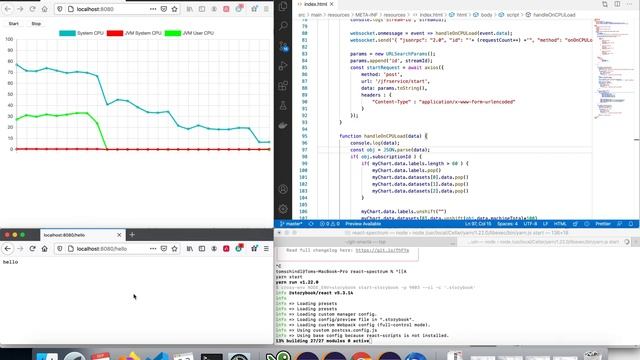This screenshot has height=360, width=640.
Task: Click the script breadcrumb item
Action: (x=509, y=15)
